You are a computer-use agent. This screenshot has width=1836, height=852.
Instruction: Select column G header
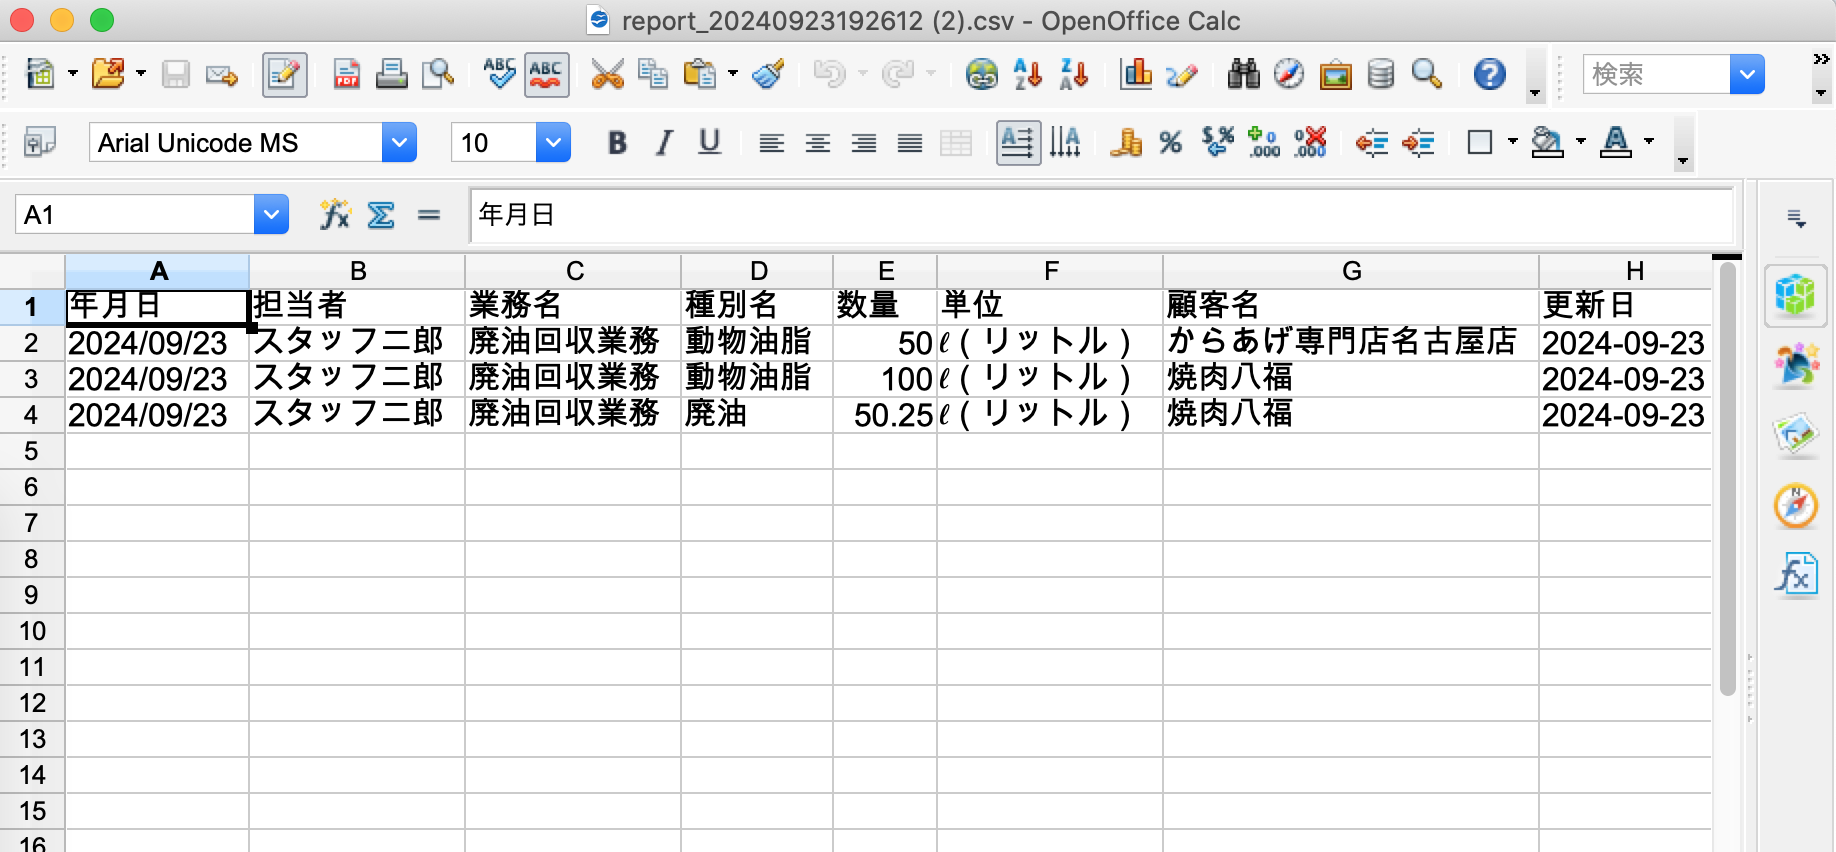[1350, 271]
